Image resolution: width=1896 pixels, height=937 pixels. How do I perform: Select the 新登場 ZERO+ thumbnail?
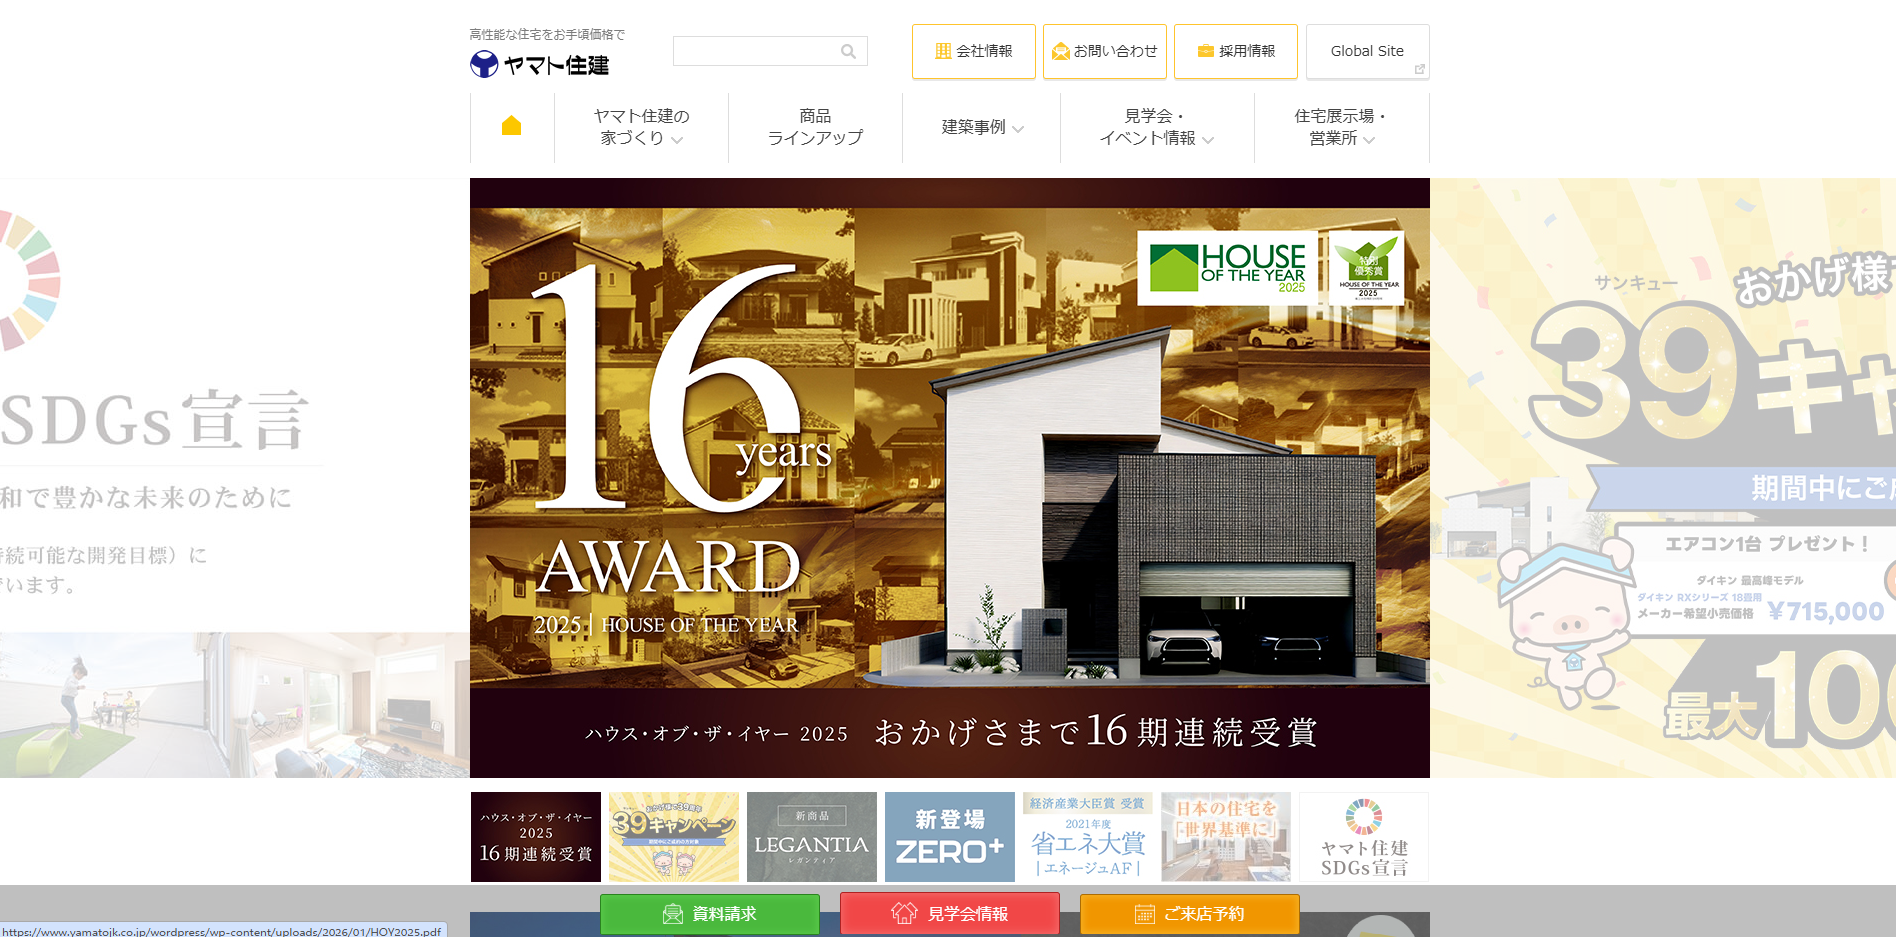click(950, 837)
